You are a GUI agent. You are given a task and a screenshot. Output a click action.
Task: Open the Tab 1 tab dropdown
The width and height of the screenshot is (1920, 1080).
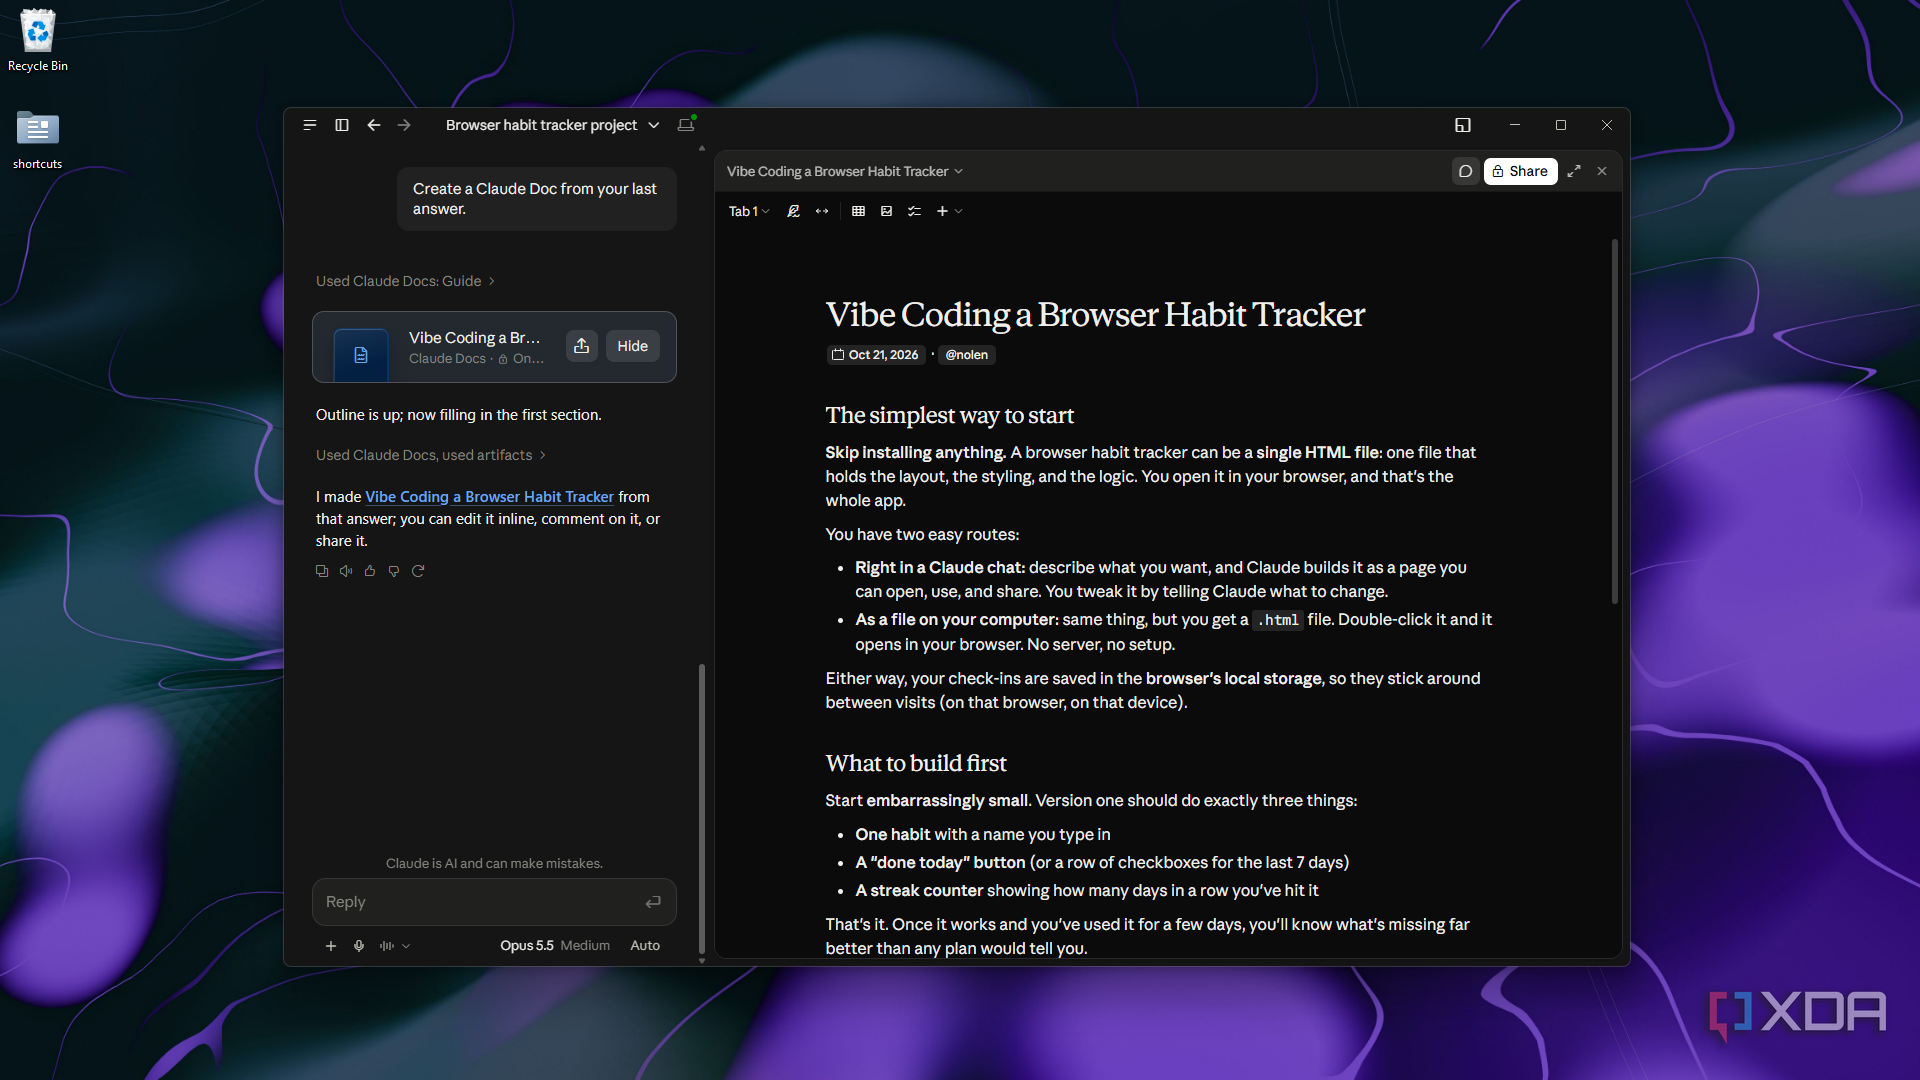click(749, 211)
